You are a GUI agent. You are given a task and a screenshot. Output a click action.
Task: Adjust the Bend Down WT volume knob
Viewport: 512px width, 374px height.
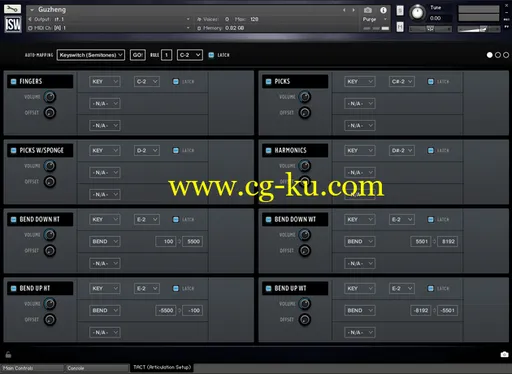point(305,235)
